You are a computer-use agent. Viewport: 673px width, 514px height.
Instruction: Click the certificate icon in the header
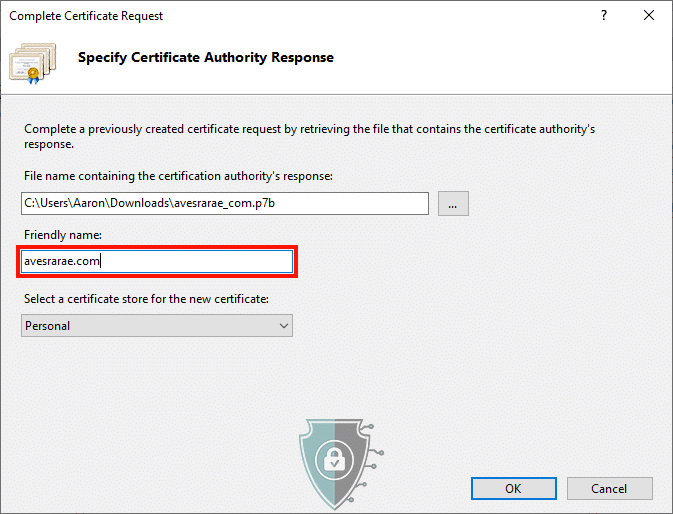(36, 60)
